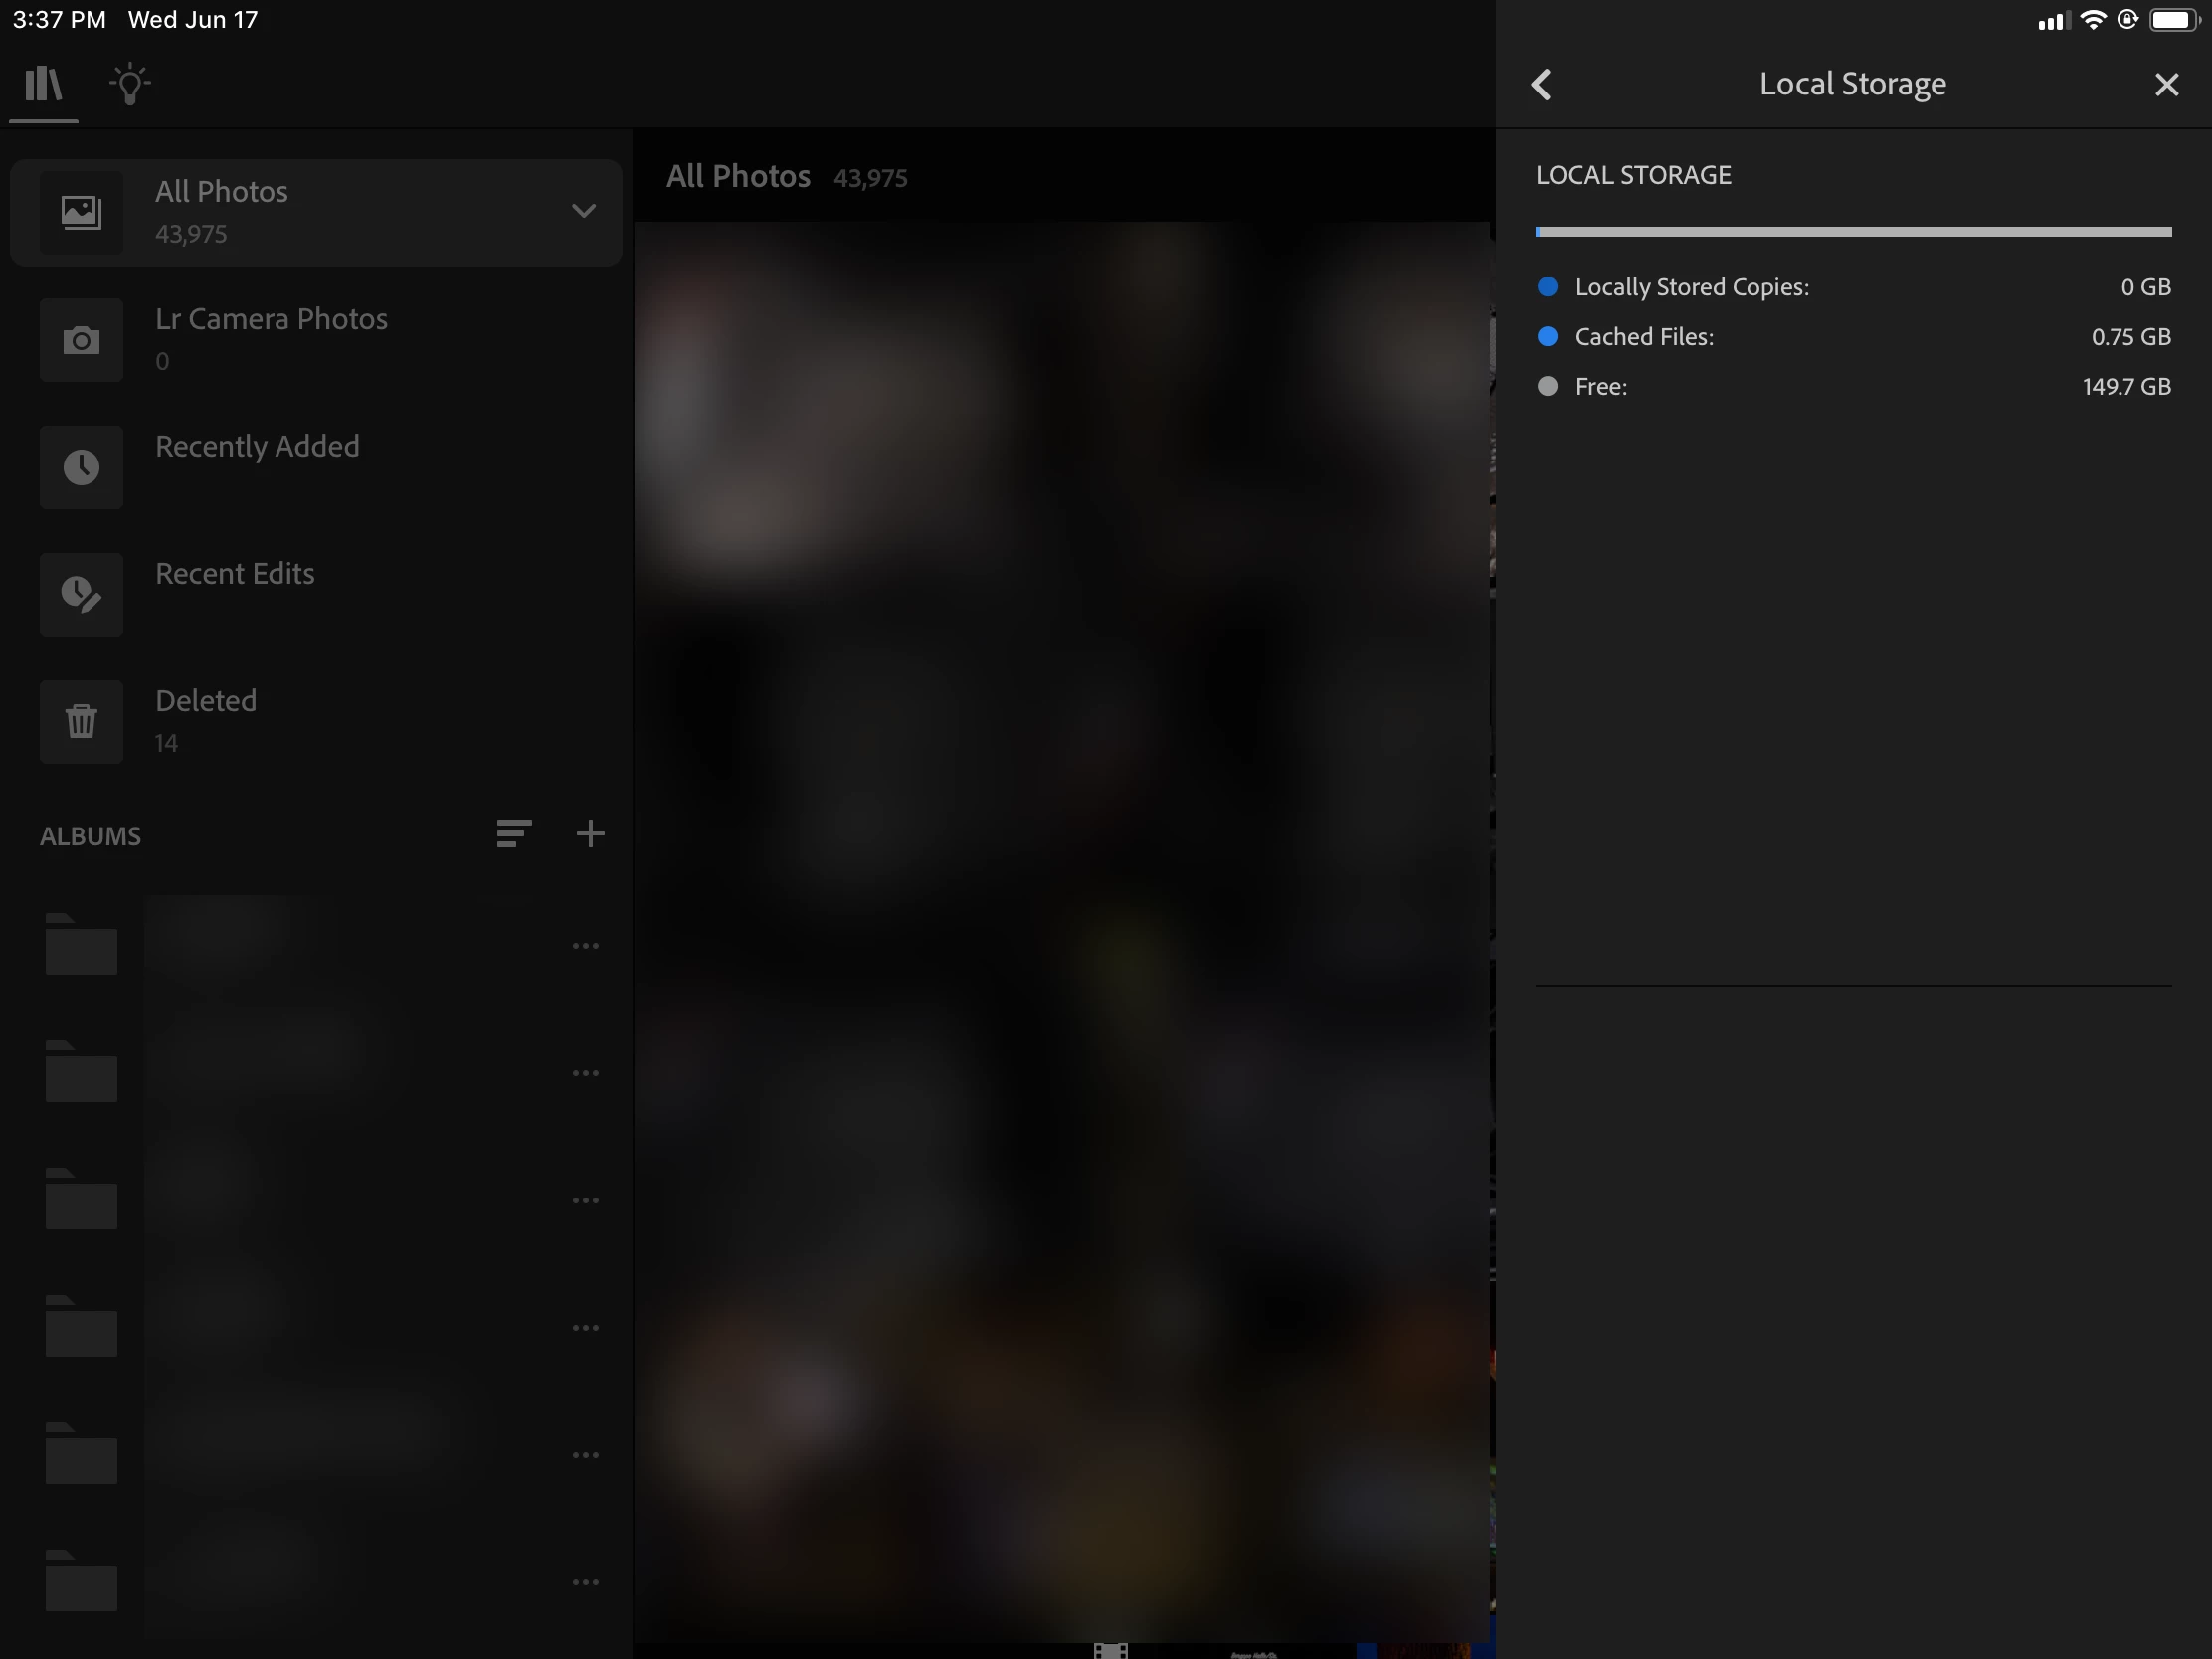Open the second album folder

[81, 1072]
